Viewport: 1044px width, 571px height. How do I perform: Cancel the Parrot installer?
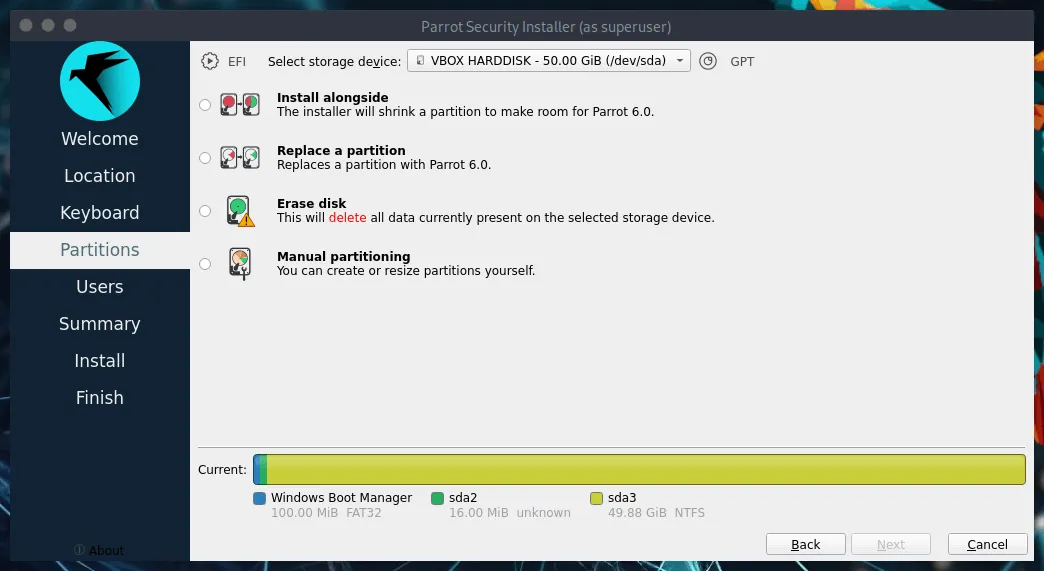click(987, 544)
